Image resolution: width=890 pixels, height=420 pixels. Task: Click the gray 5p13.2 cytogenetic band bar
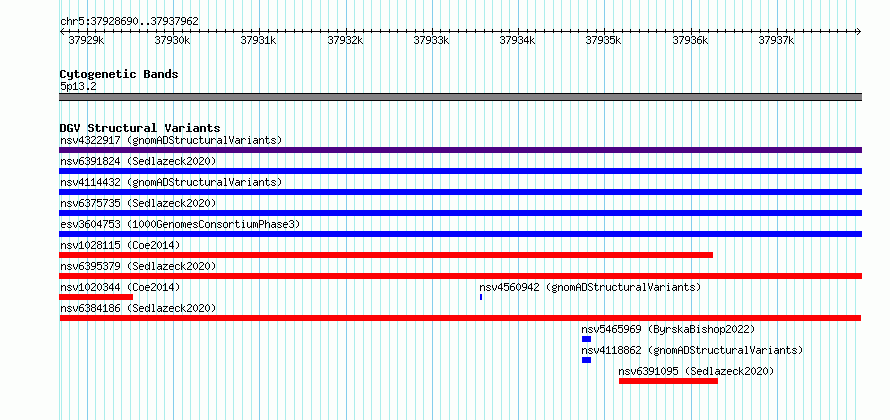click(x=460, y=97)
